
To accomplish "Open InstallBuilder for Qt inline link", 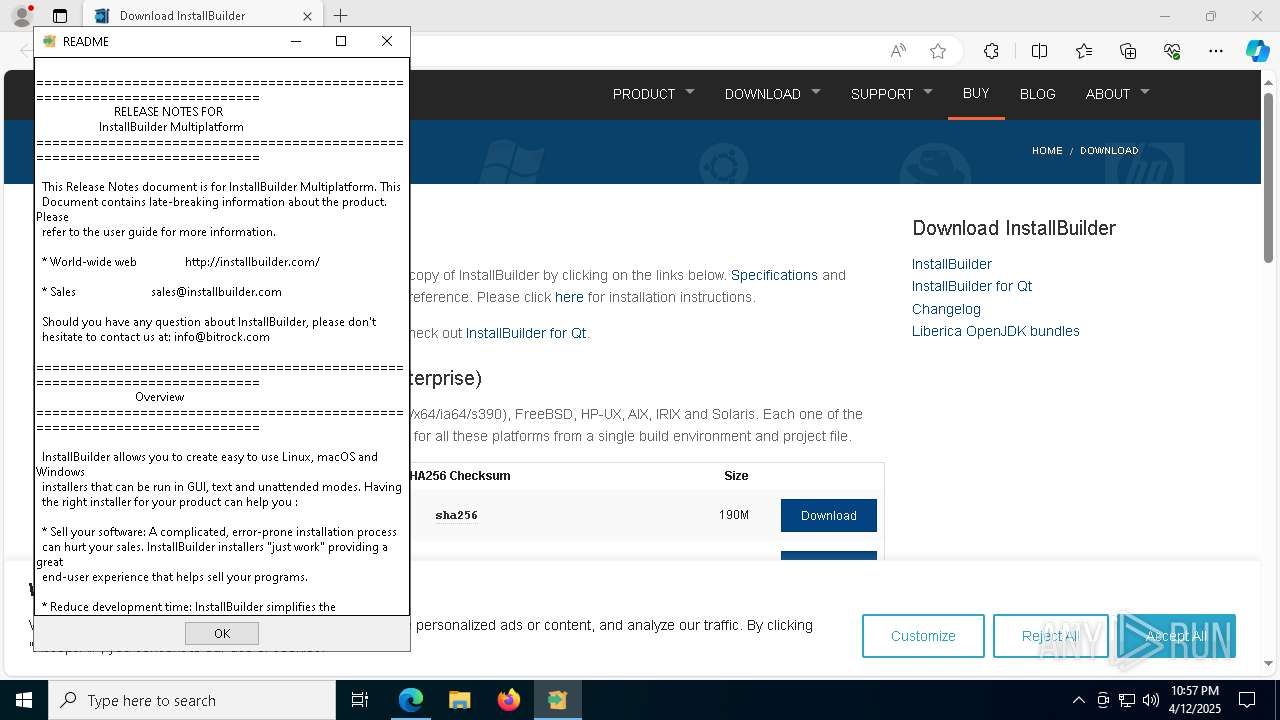I will point(526,333).
